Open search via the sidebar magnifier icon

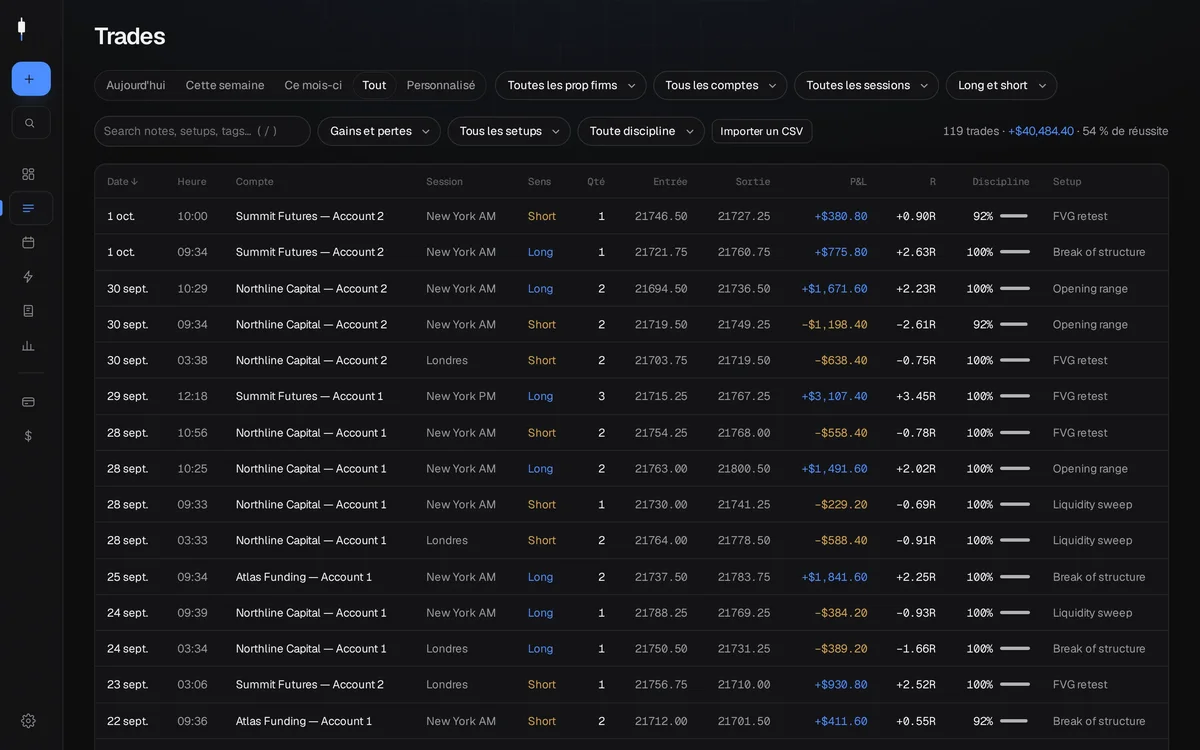(30, 123)
